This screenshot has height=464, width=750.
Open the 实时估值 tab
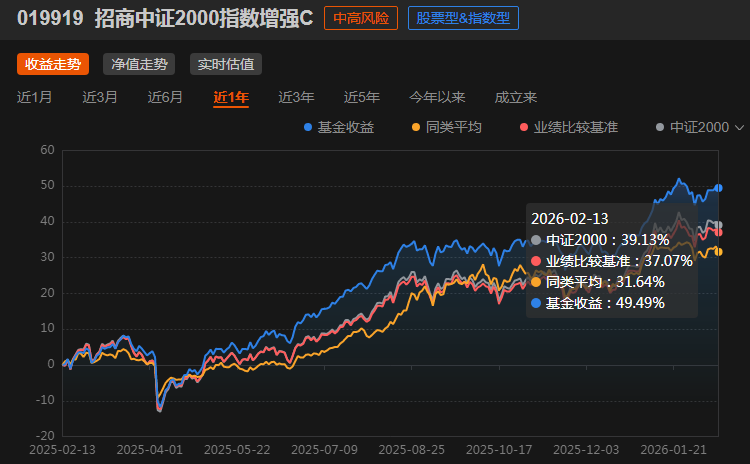point(226,64)
